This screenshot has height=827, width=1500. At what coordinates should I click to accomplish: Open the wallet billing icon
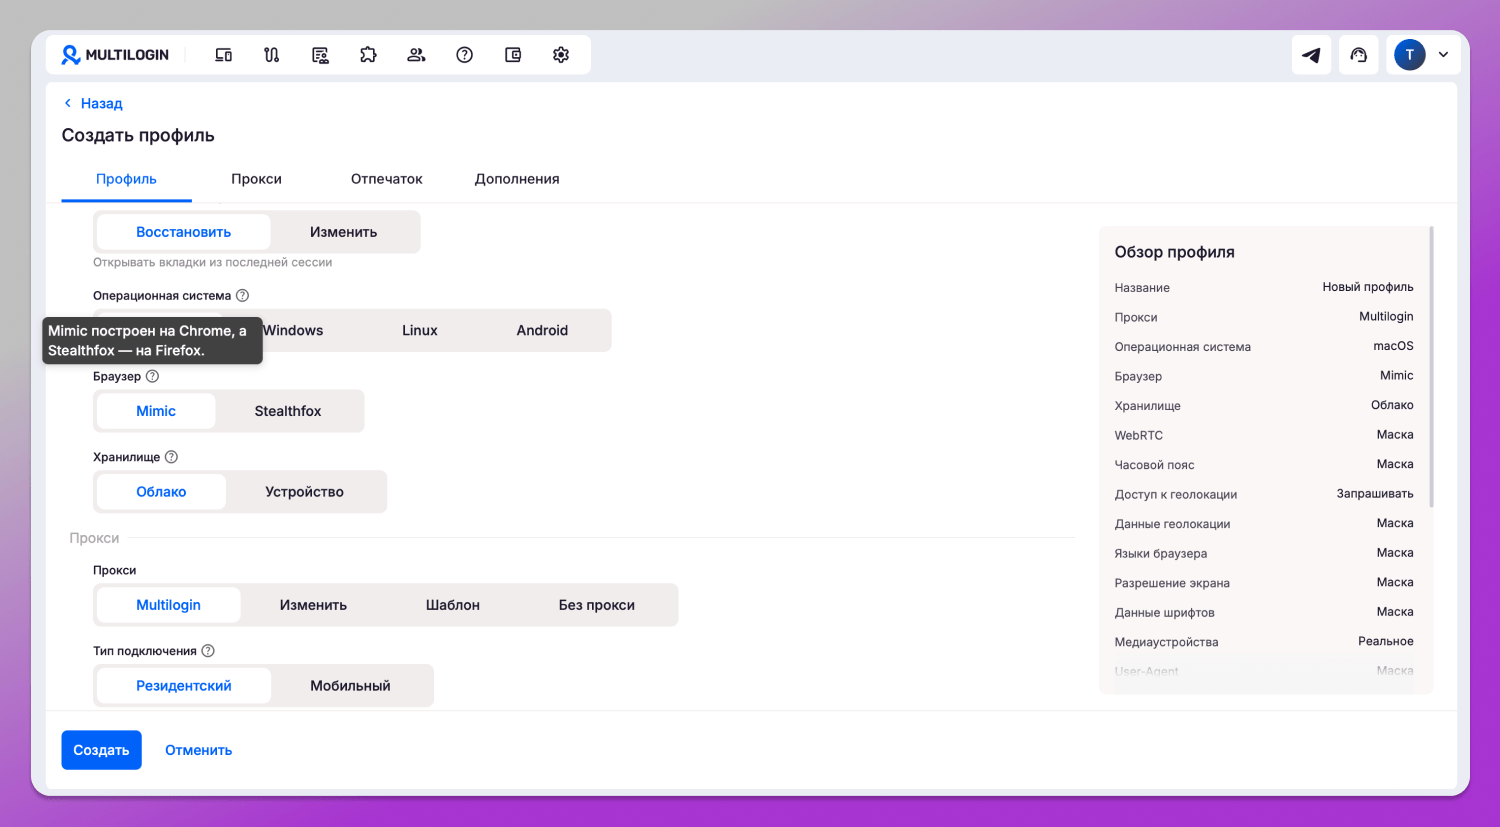click(513, 55)
